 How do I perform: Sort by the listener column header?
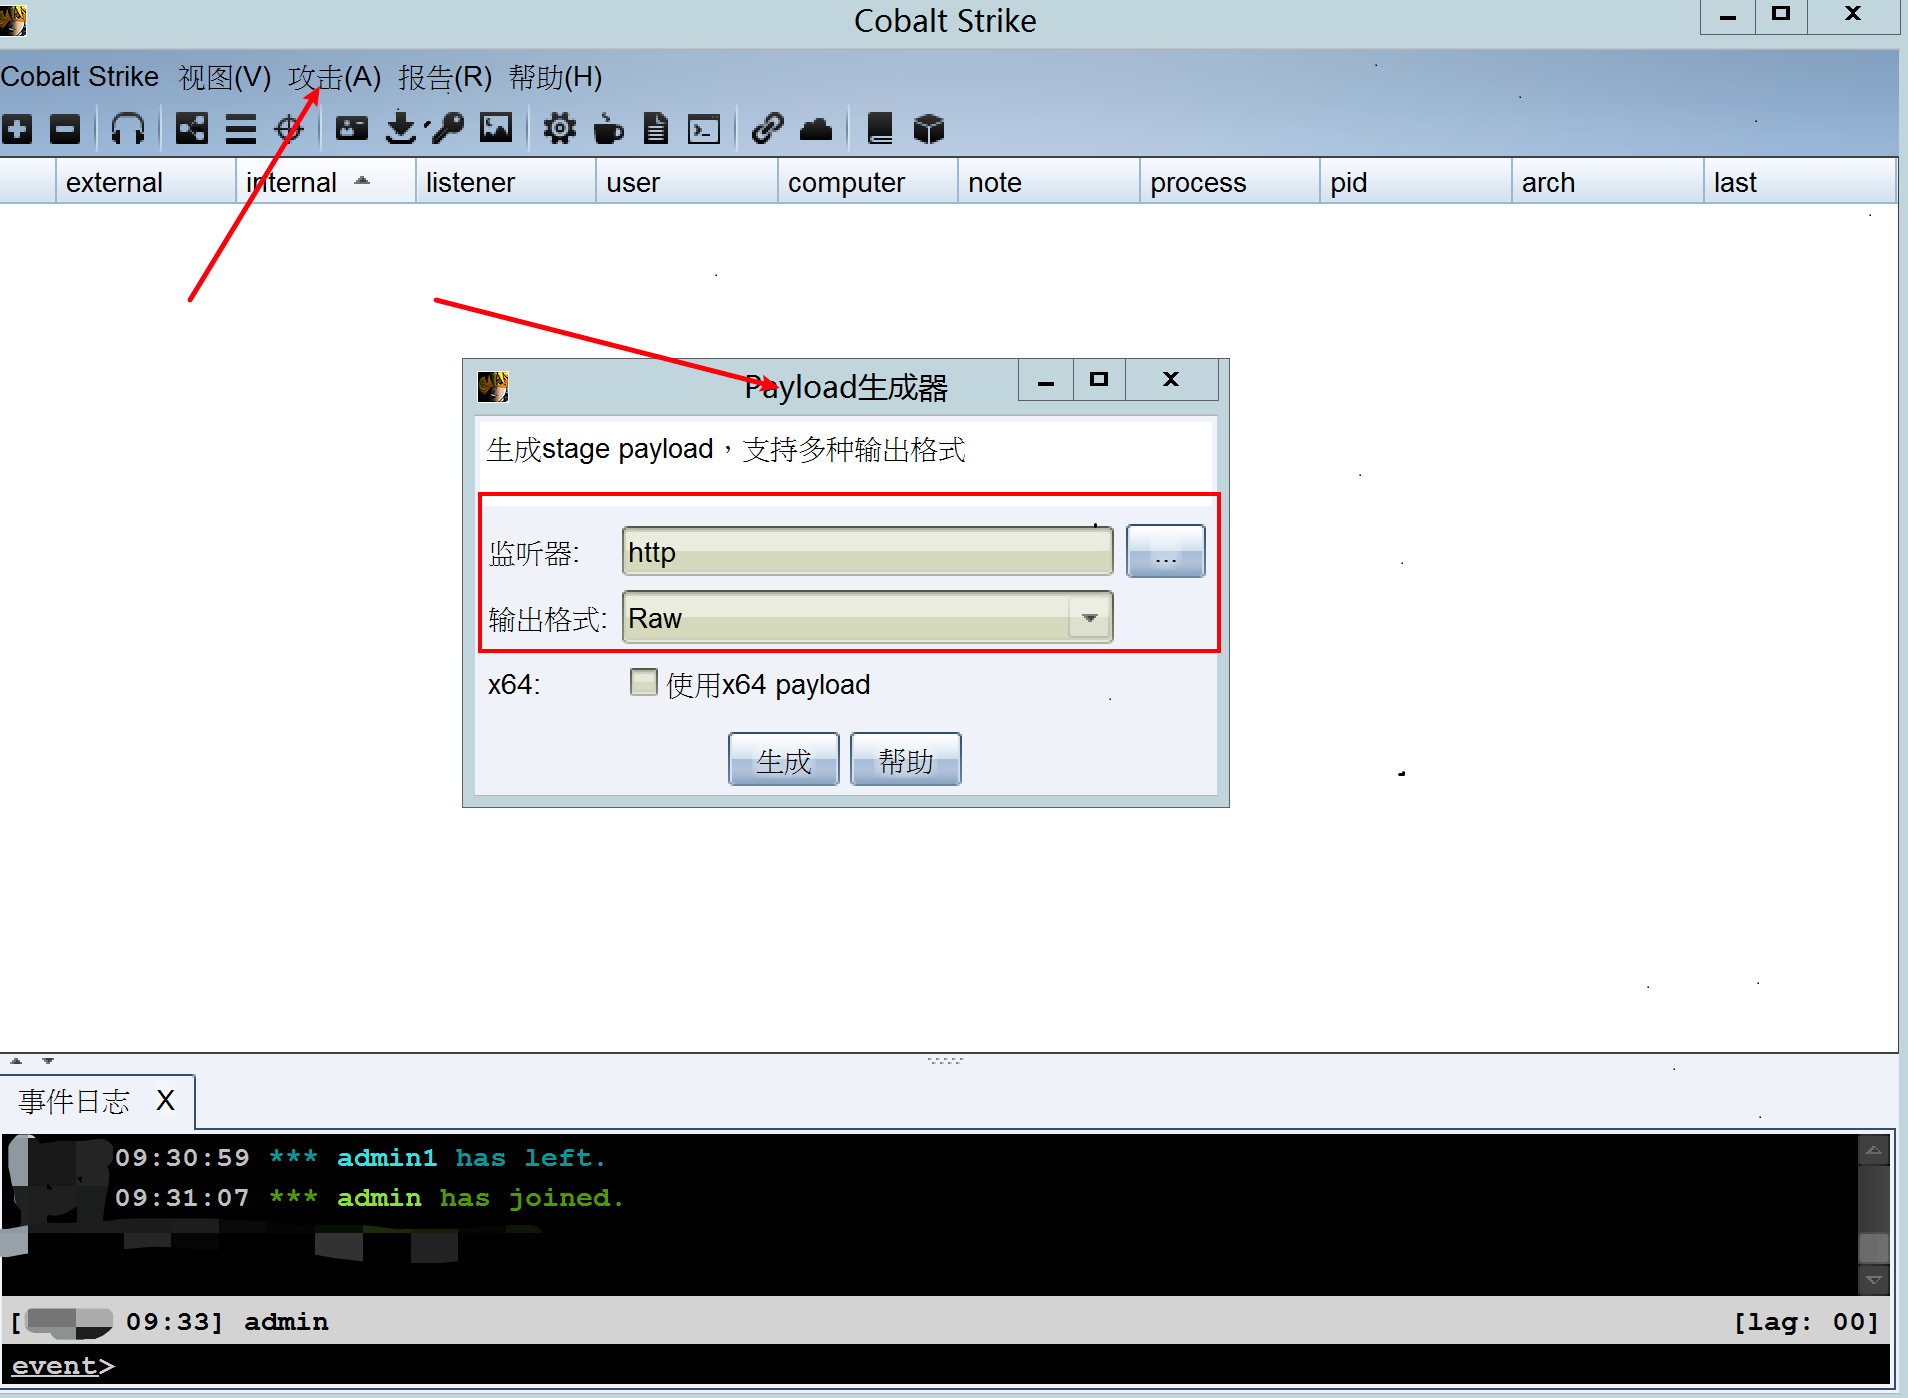[506, 182]
